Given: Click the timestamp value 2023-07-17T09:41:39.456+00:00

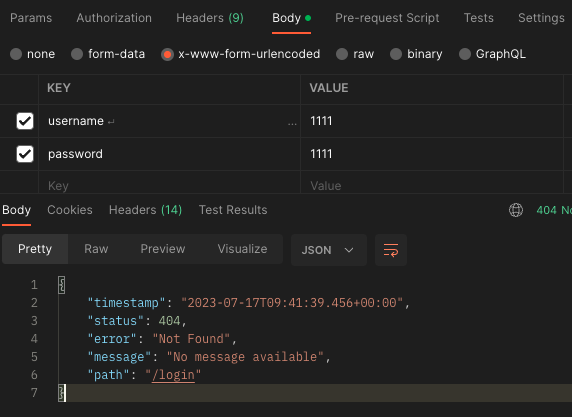Looking at the screenshot, I should click(292, 303).
